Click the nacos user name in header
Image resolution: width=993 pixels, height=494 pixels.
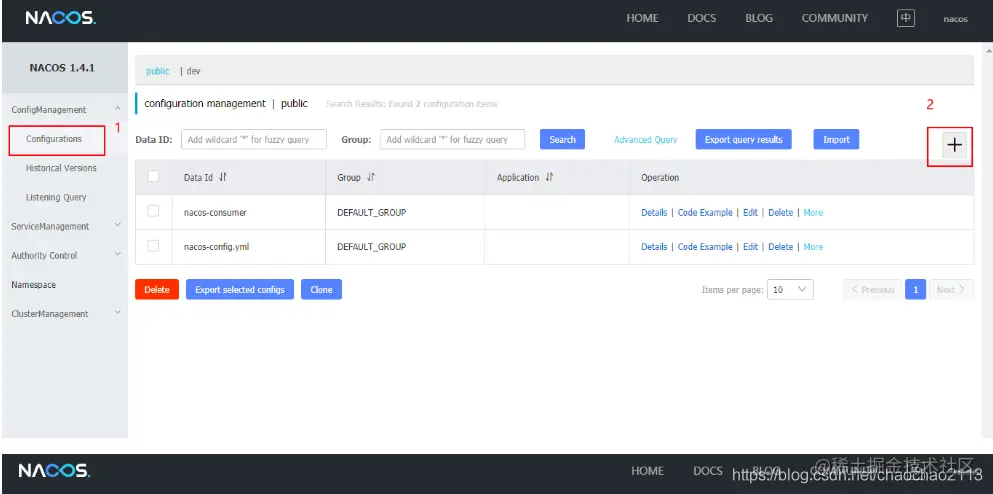pos(956,19)
